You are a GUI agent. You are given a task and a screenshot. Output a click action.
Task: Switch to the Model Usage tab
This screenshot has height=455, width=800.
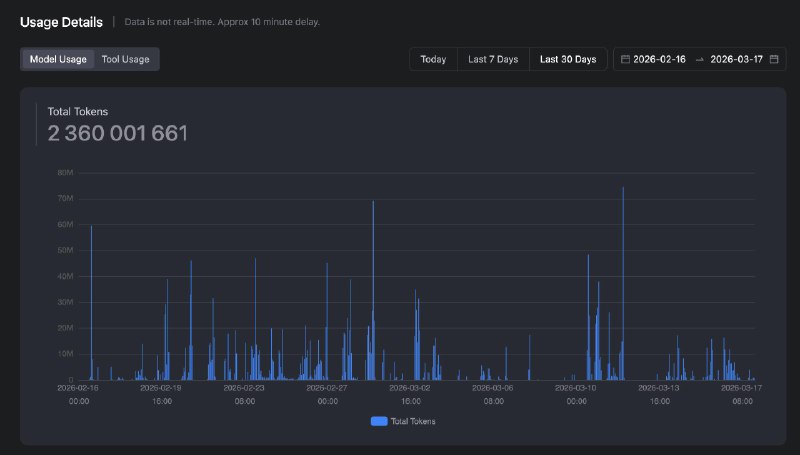(58, 59)
